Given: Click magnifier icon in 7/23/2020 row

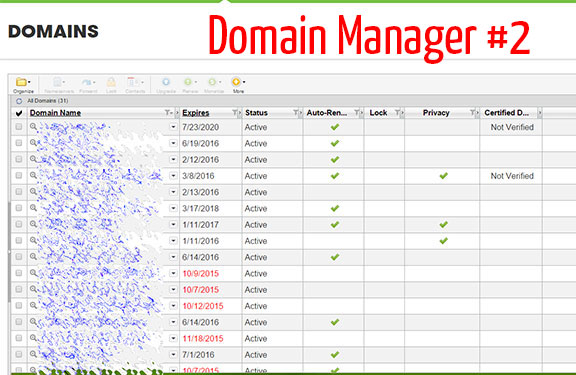Looking at the screenshot, I should [33, 127].
